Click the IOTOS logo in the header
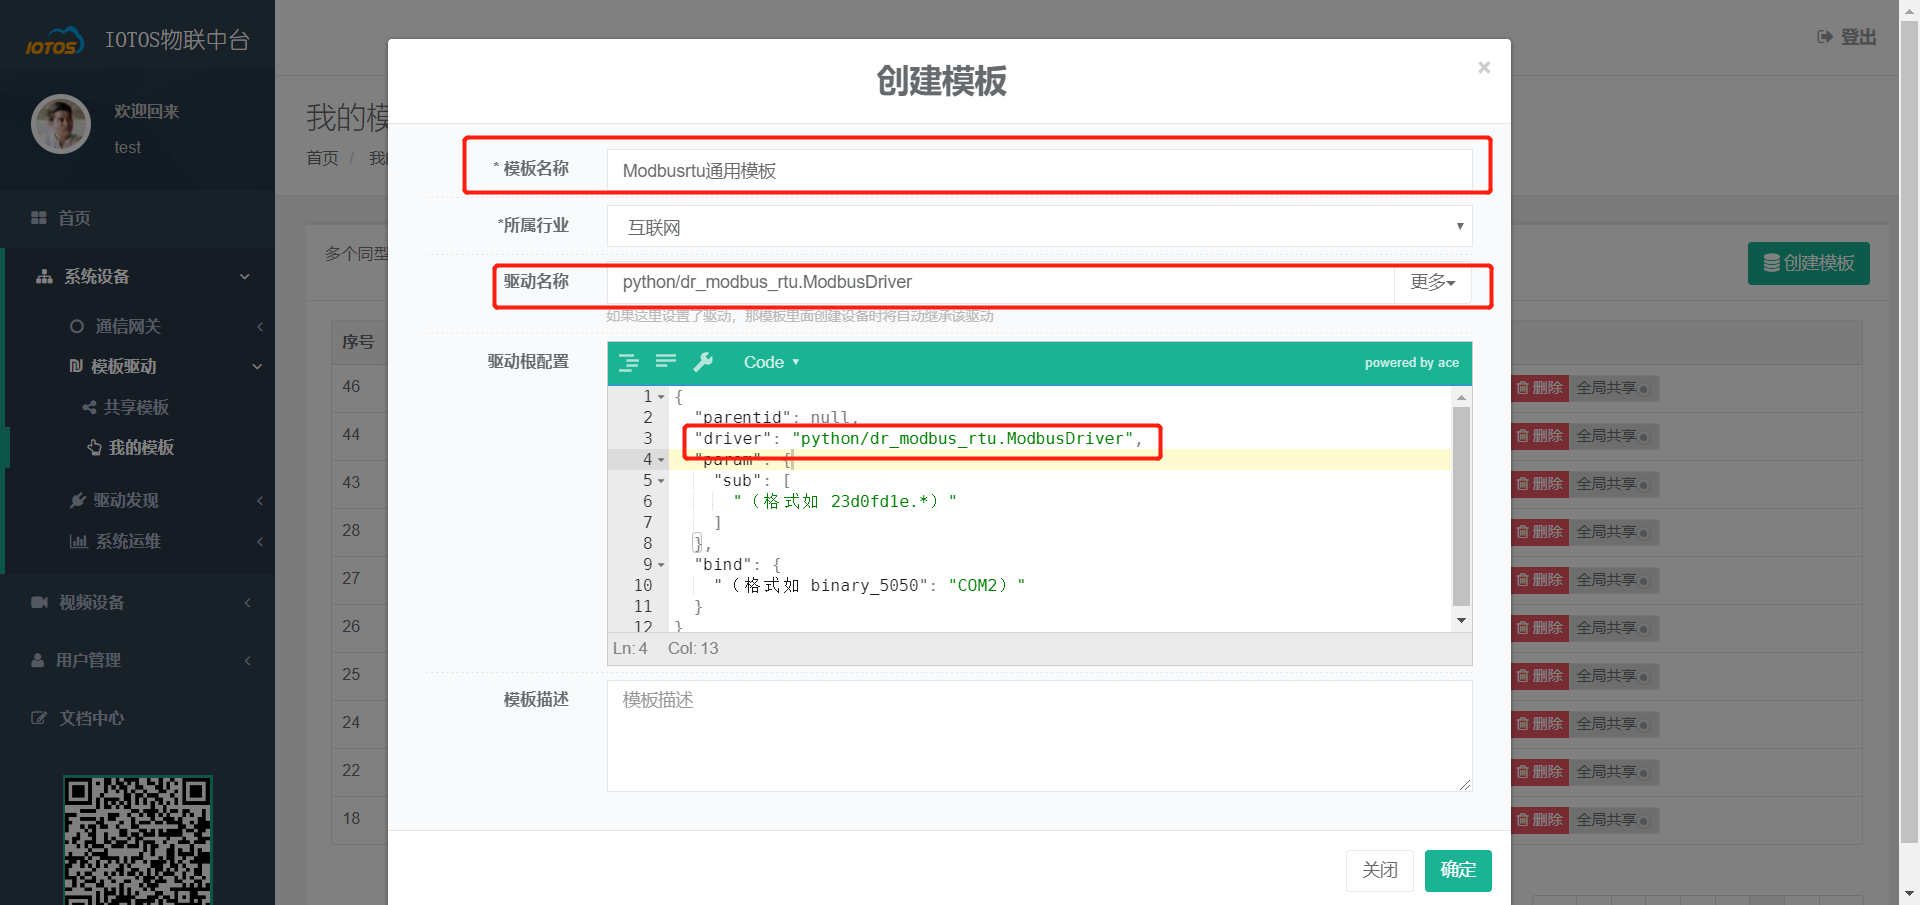The image size is (1920, 905). coord(54,42)
